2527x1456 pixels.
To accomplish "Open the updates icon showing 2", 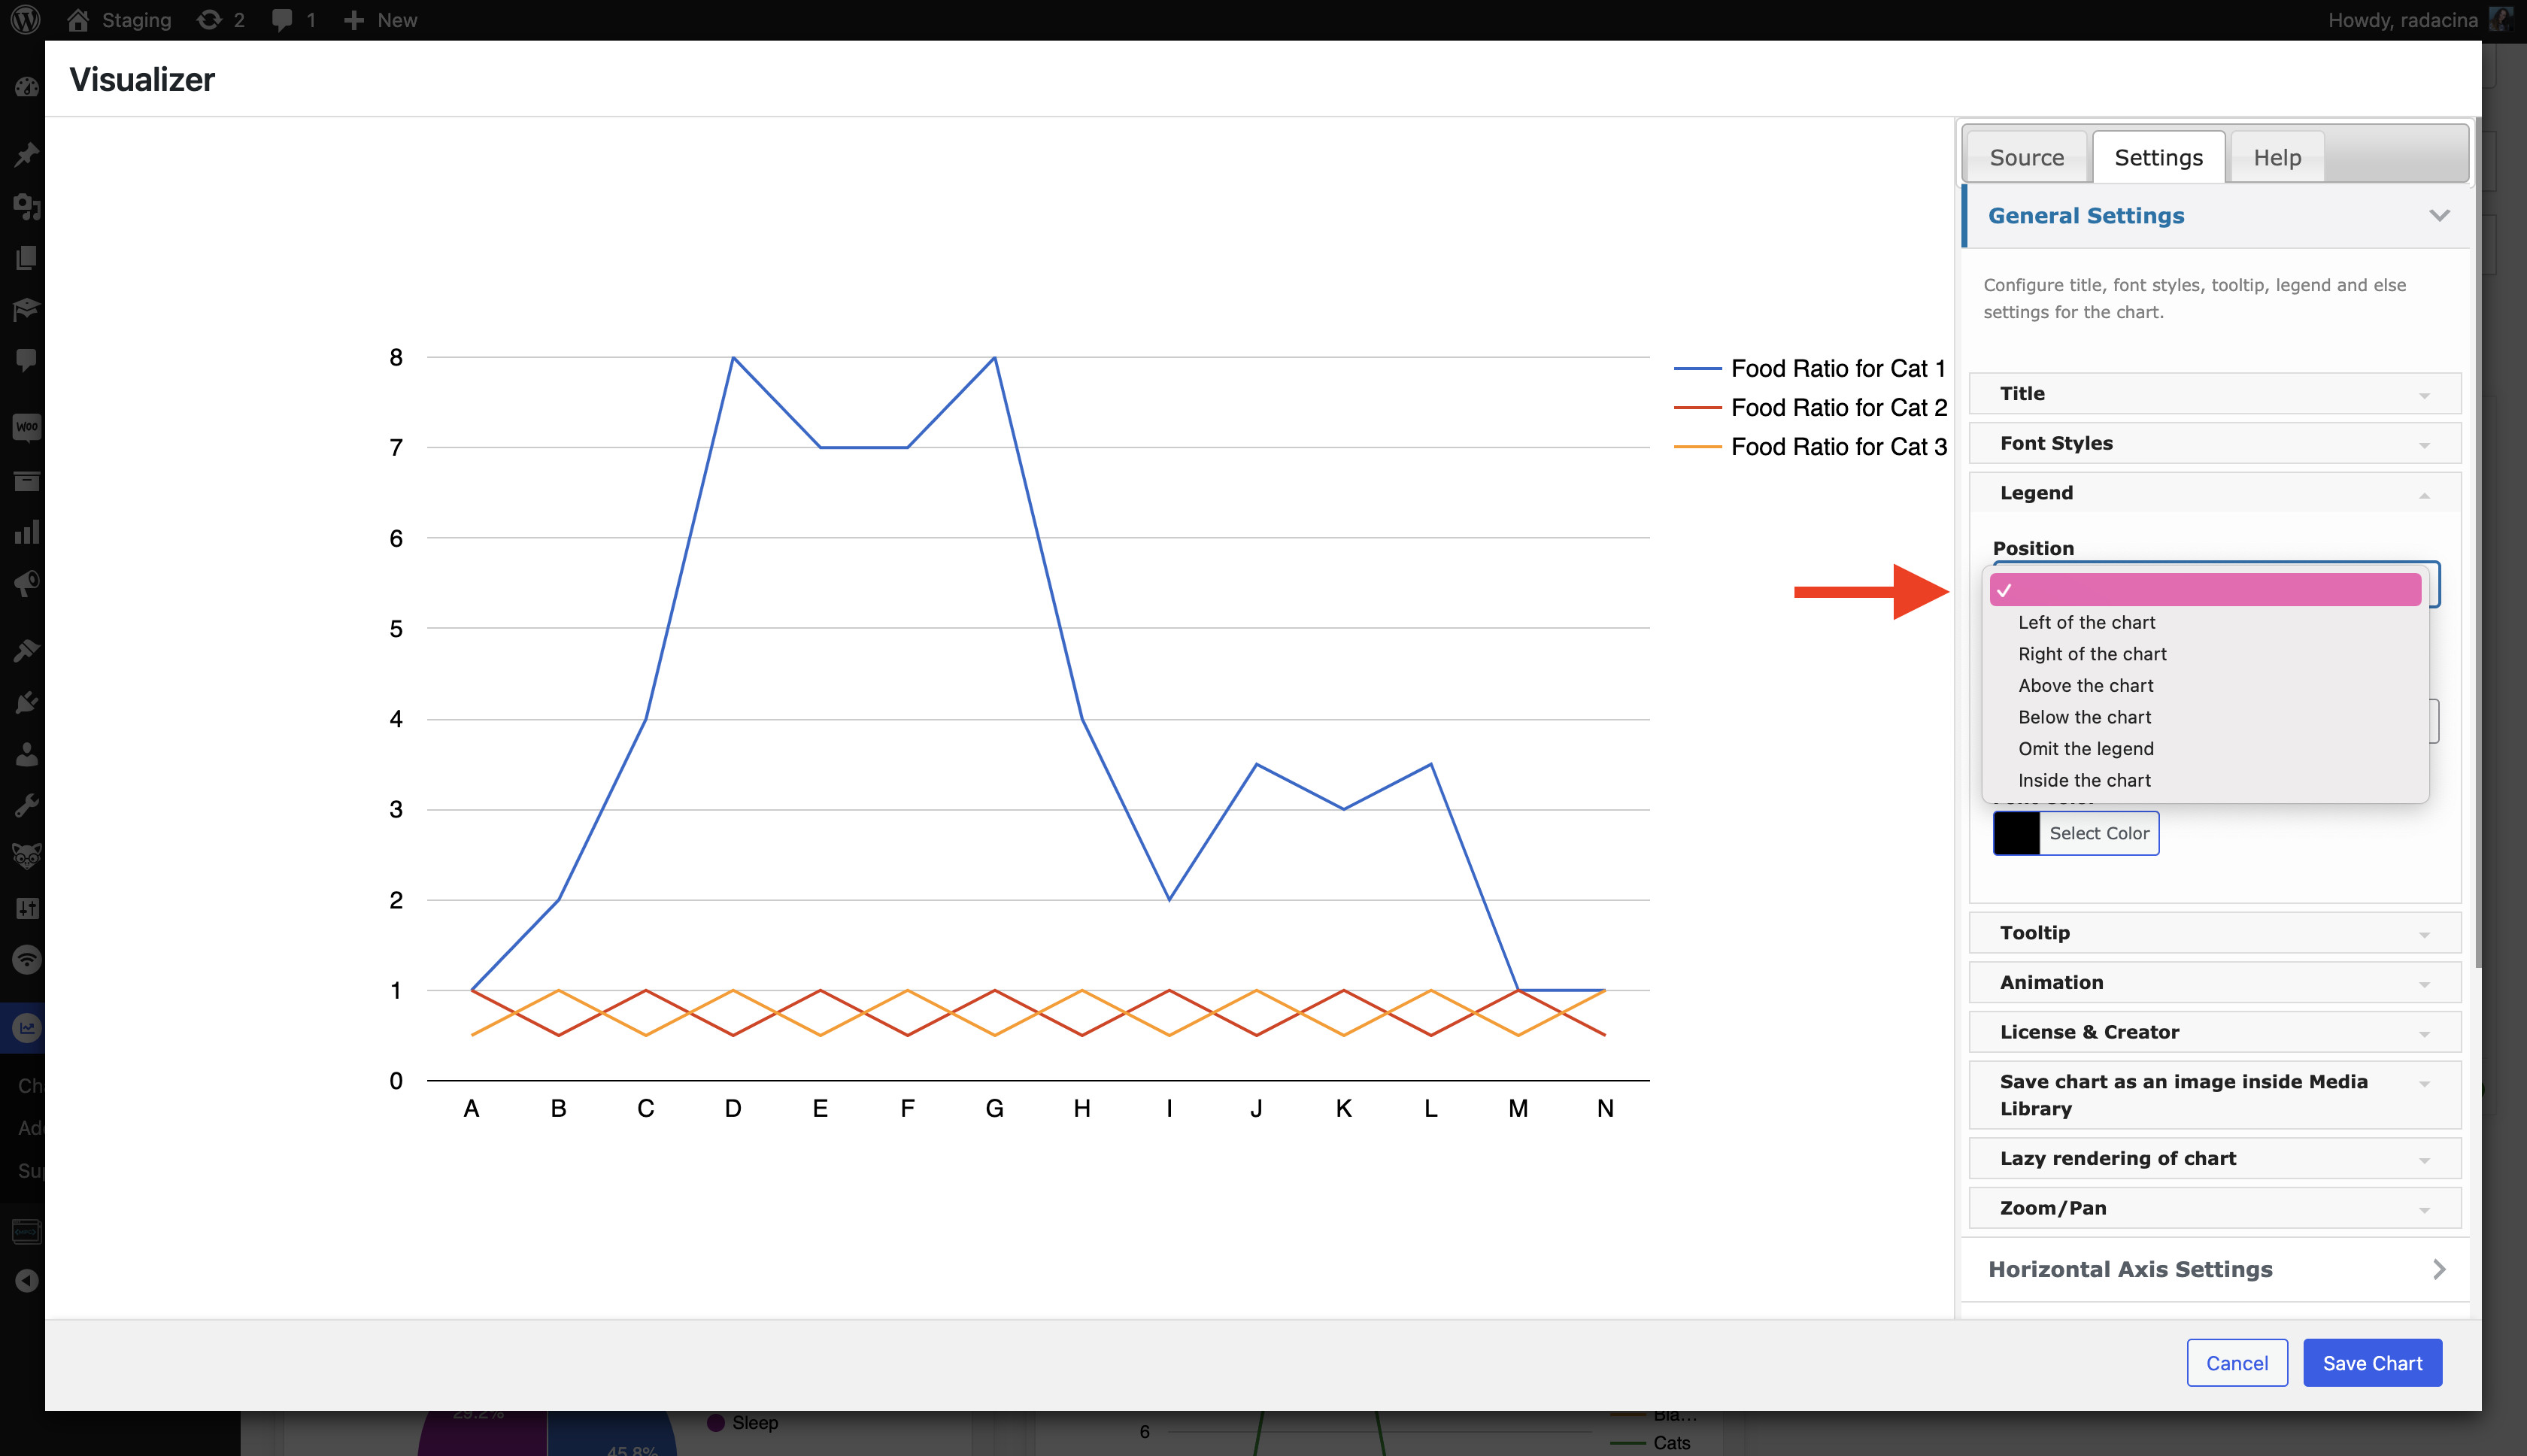I will (221, 20).
